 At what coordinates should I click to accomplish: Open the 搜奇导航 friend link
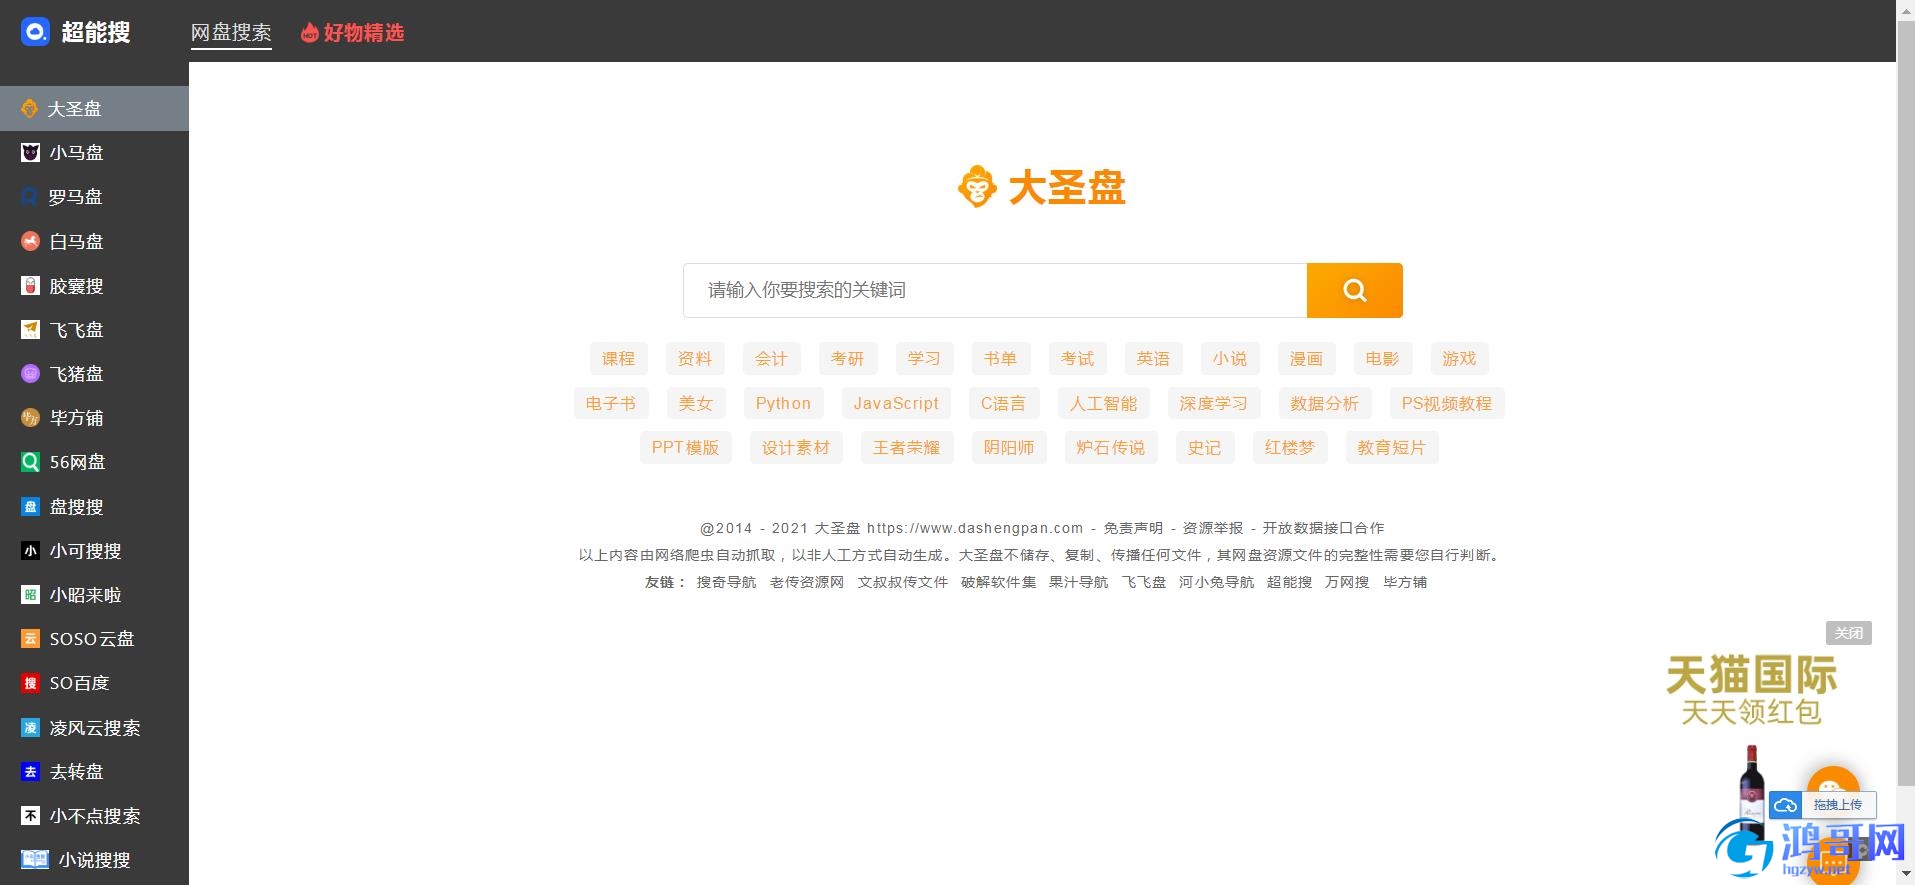tap(726, 582)
